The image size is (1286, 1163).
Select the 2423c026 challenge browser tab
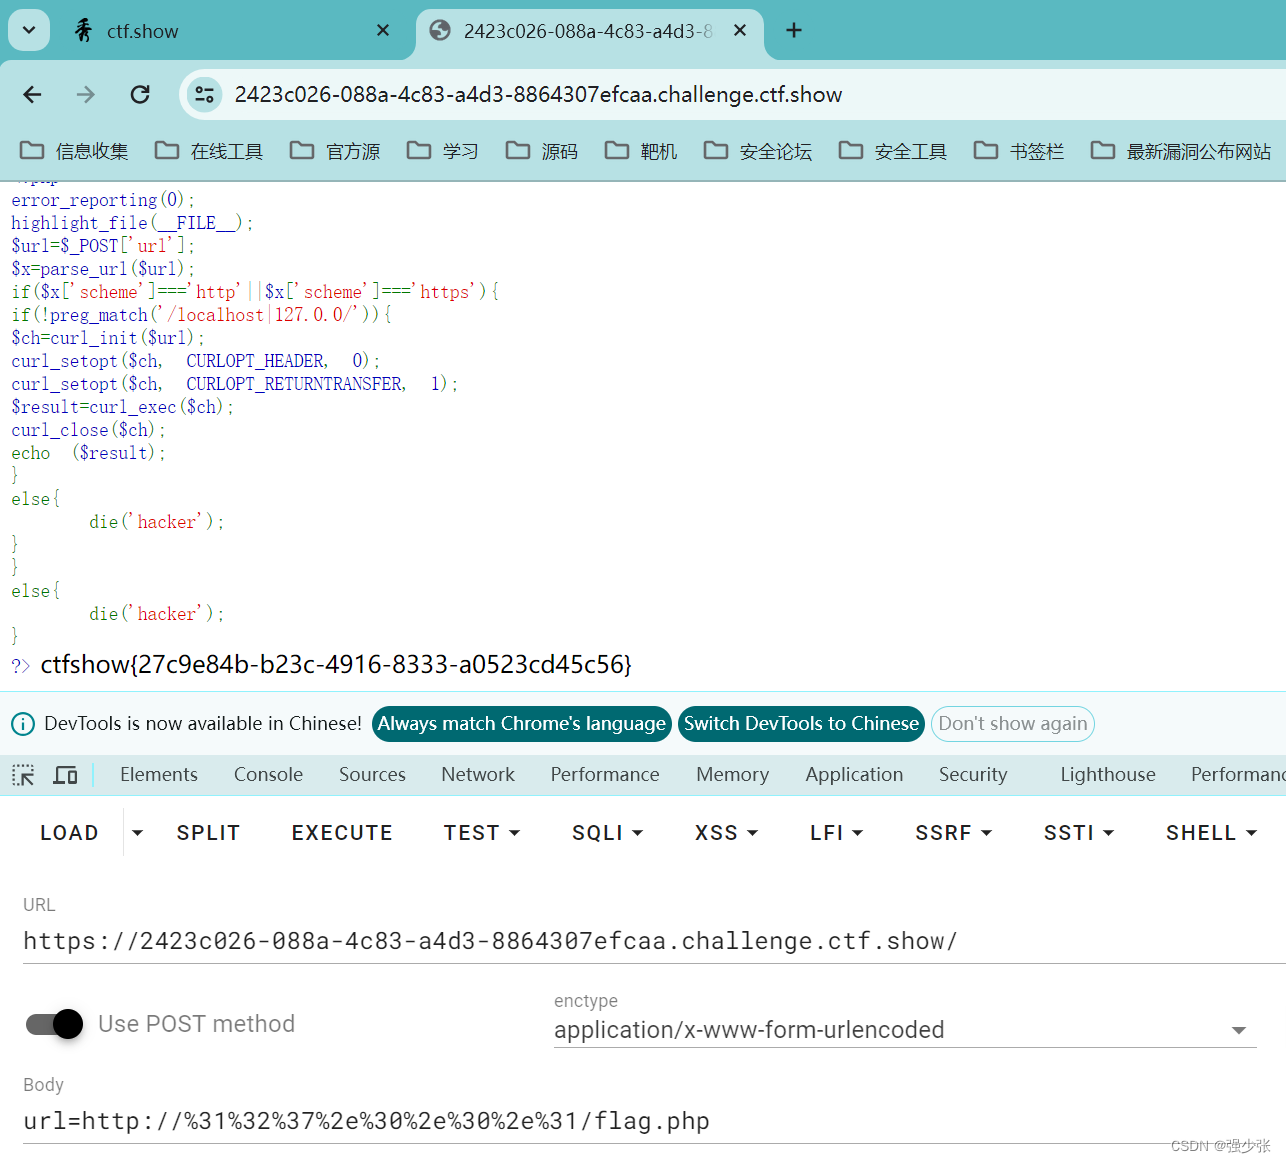click(x=588, y=31)
